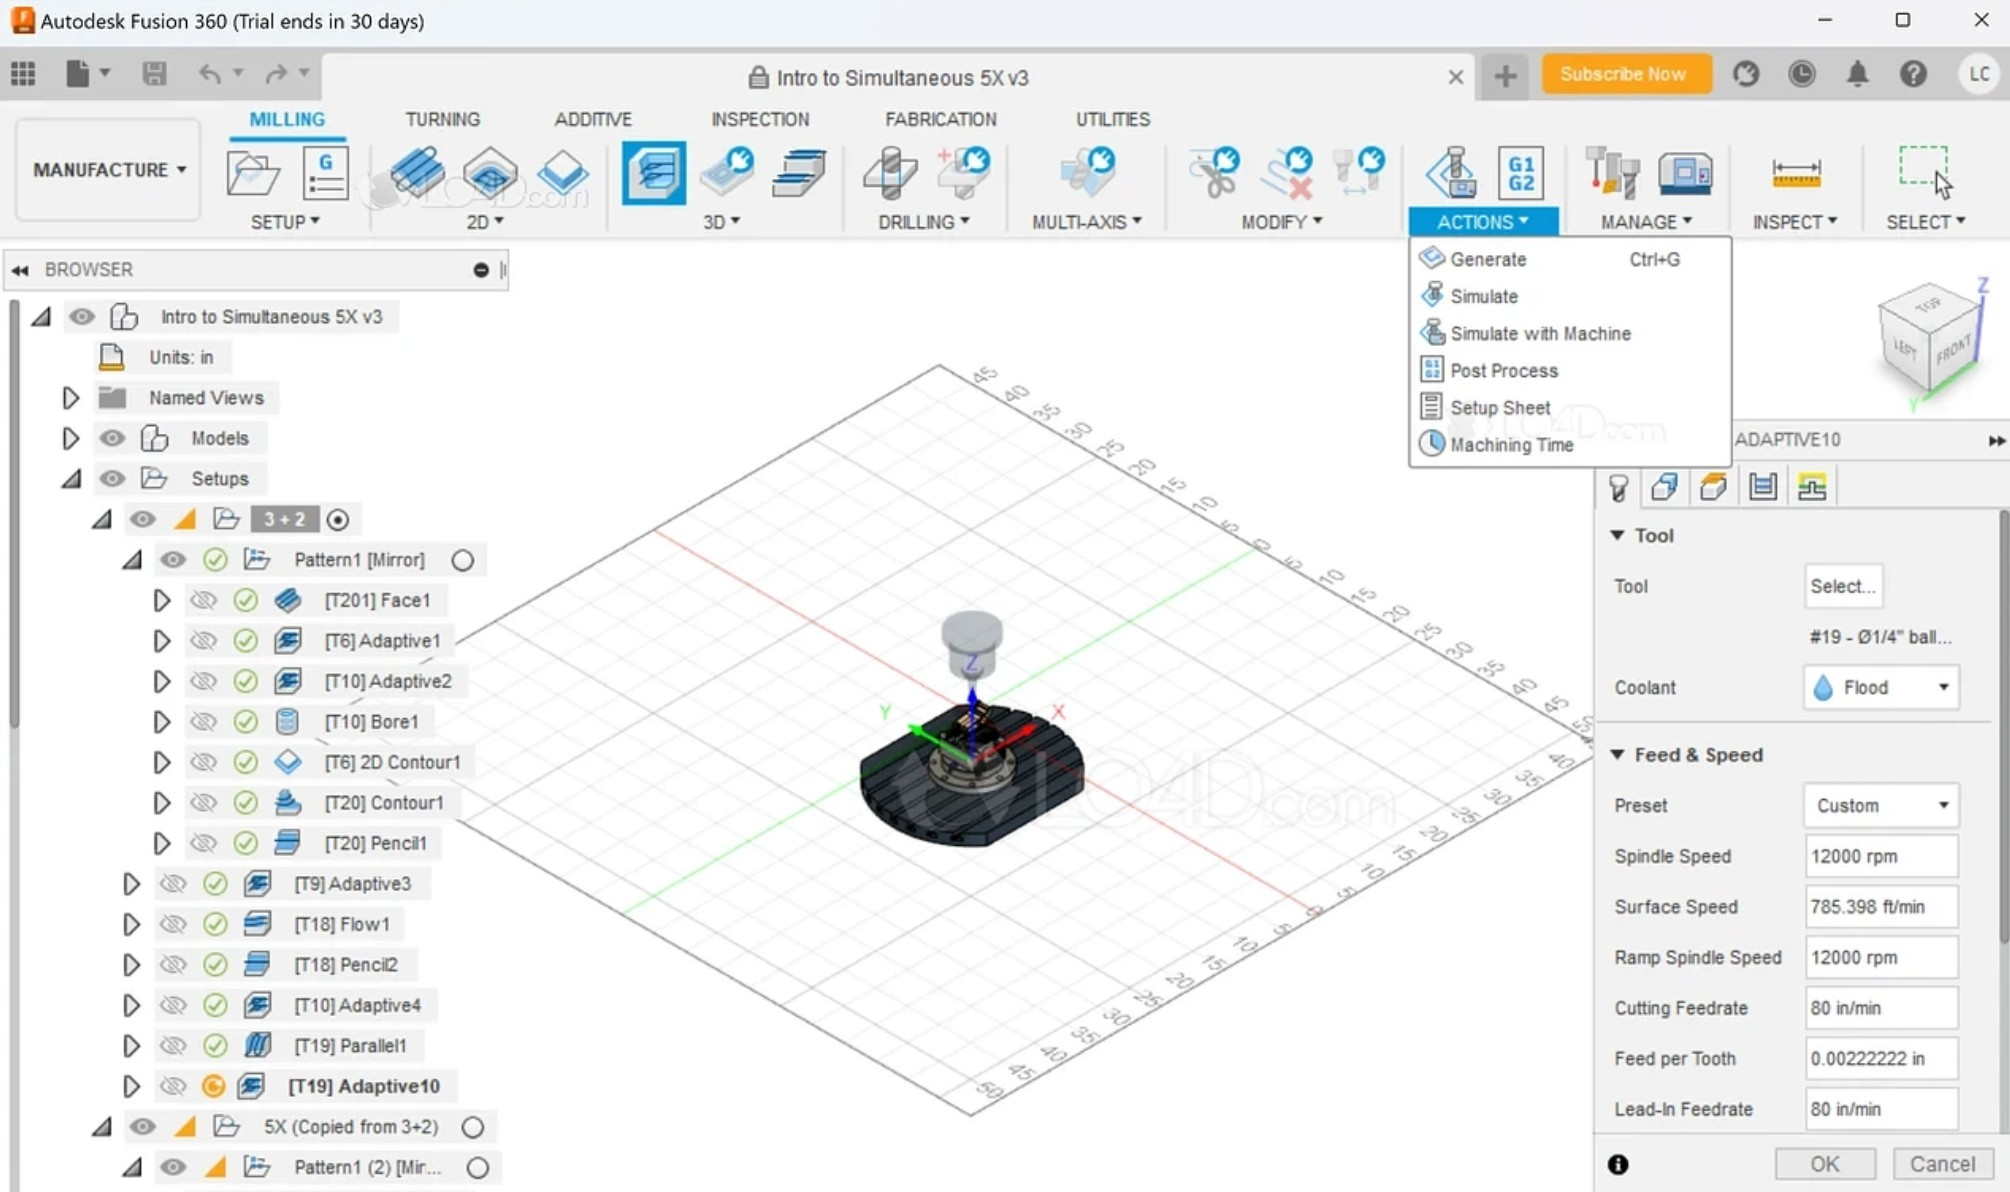Image resolution: width=2010 pixels, height=1192 pixels.
Task: Click the Subscribe Now button
Action: coord(1626,74)
